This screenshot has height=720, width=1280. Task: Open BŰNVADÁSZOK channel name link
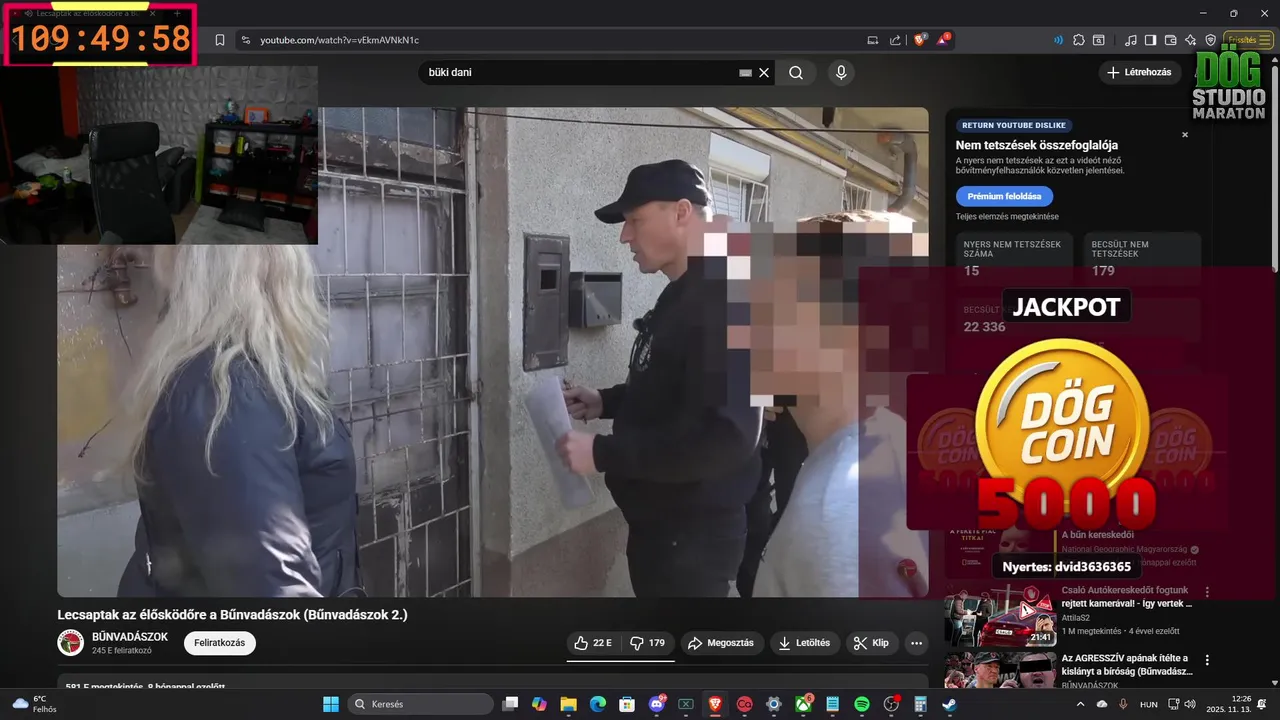130,637
